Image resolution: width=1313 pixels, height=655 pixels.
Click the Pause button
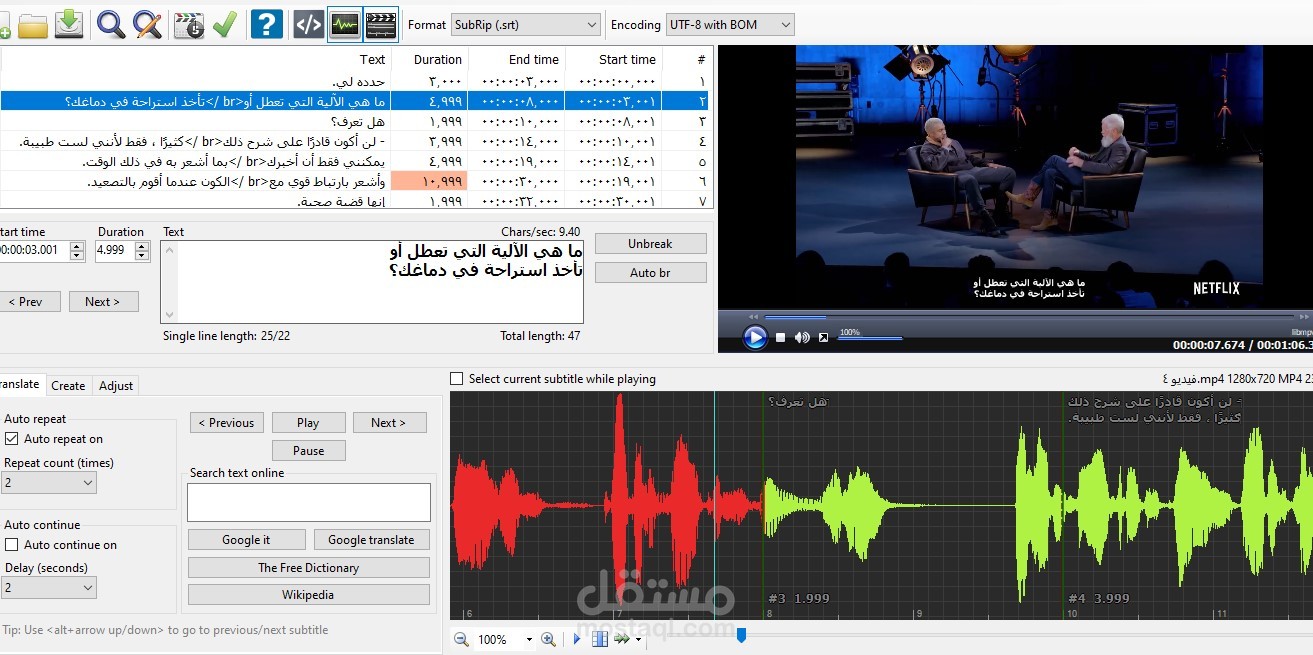tap(308, 450)
